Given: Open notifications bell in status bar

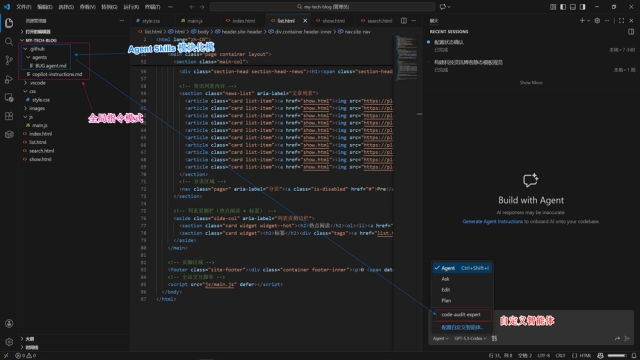Looking at the screenshot, I should [634, 356].
